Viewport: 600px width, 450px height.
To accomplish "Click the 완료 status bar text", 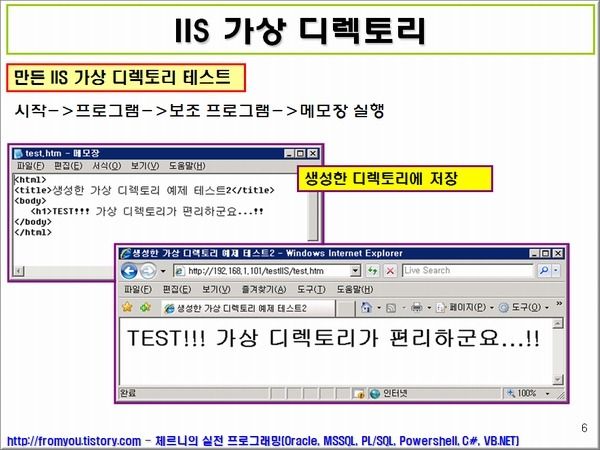I will [x=128, y=393].
